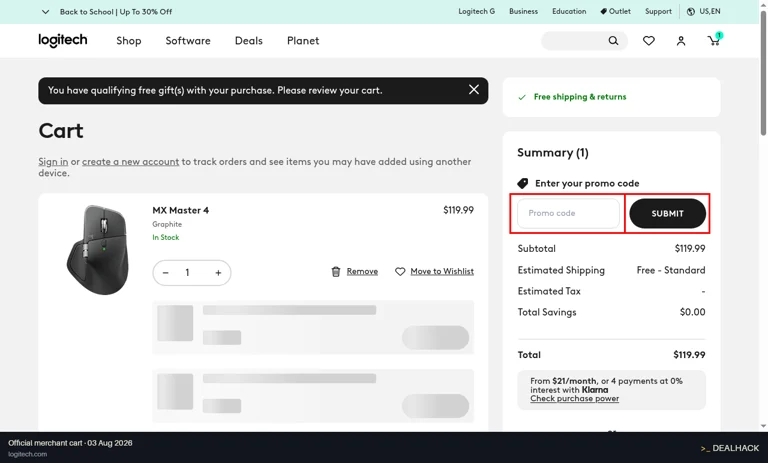Open the Software menu
The height and width of the screenshot is (463, 768).
coord(188,41)
